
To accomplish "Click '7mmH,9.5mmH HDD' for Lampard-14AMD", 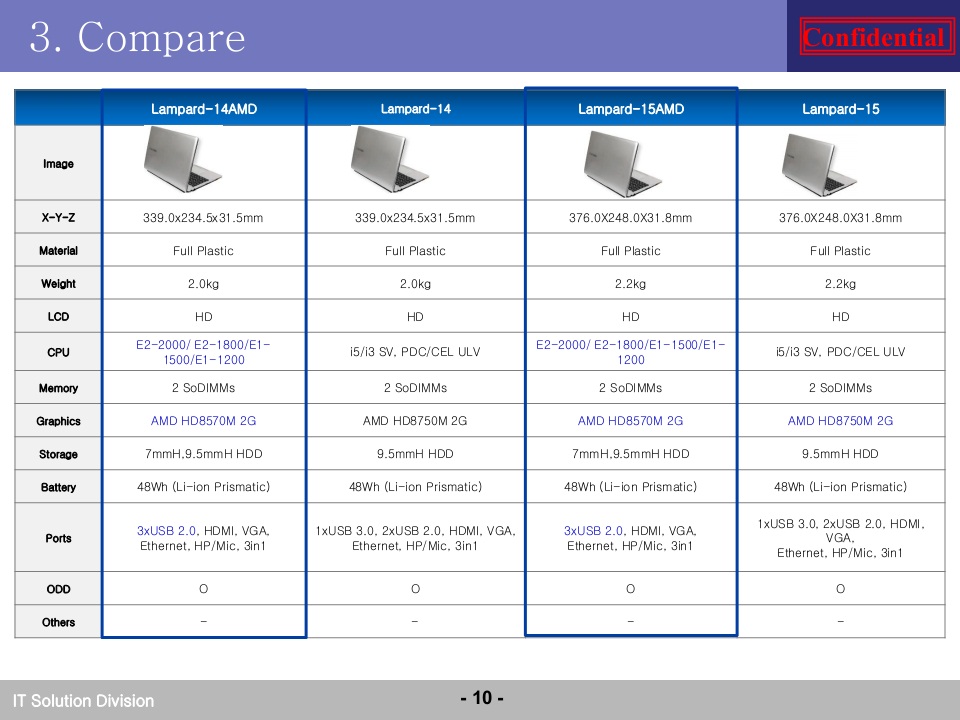I will coord(203,454).
